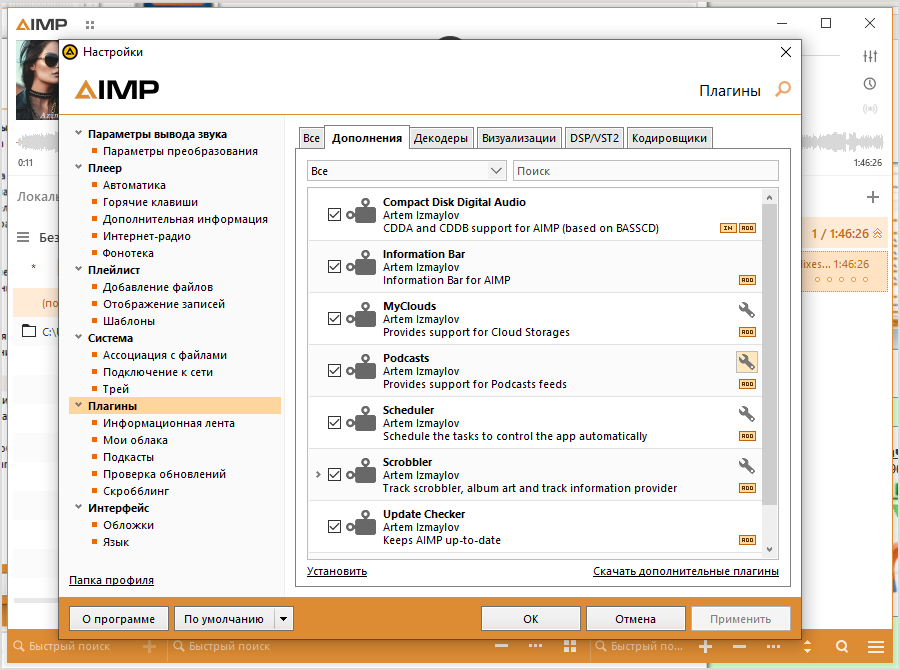Switch to the Декодеры tab
The image size is (900, 670).
[441, 139]
